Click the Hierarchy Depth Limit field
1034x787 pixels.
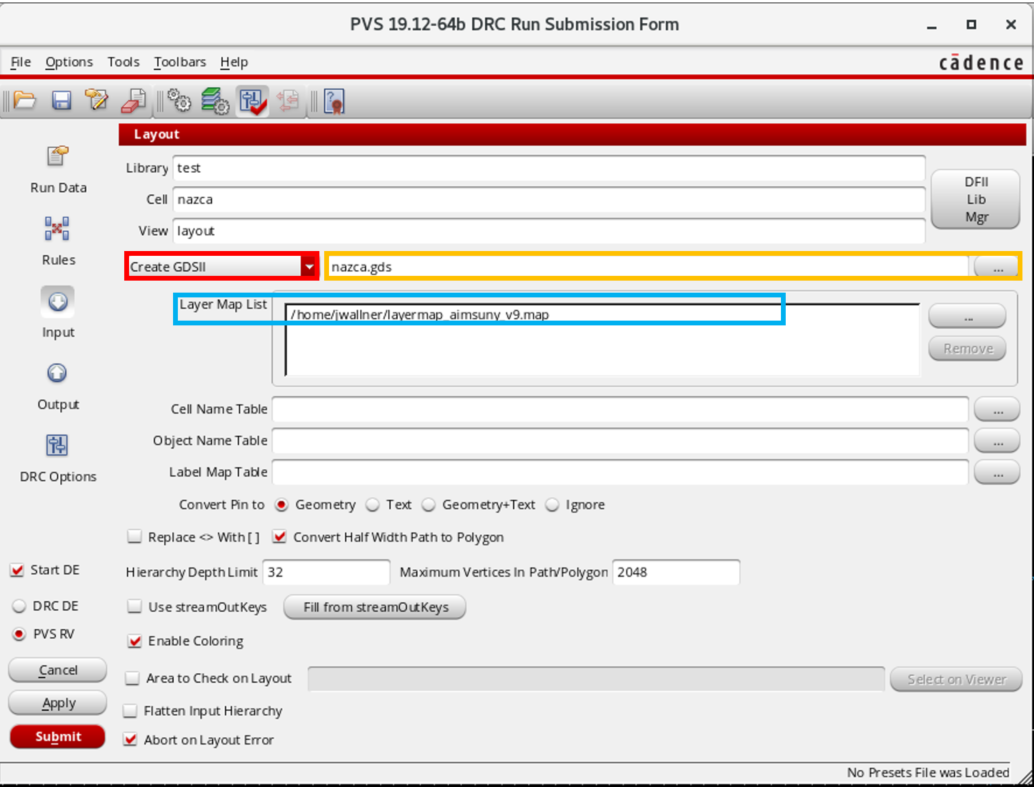point(326,572)
